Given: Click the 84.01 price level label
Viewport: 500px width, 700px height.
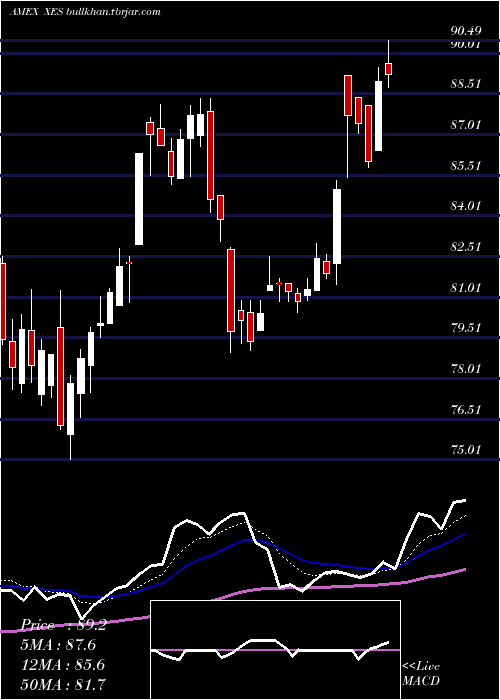Looking at the screenshot, I should click(x=466, y=206).
